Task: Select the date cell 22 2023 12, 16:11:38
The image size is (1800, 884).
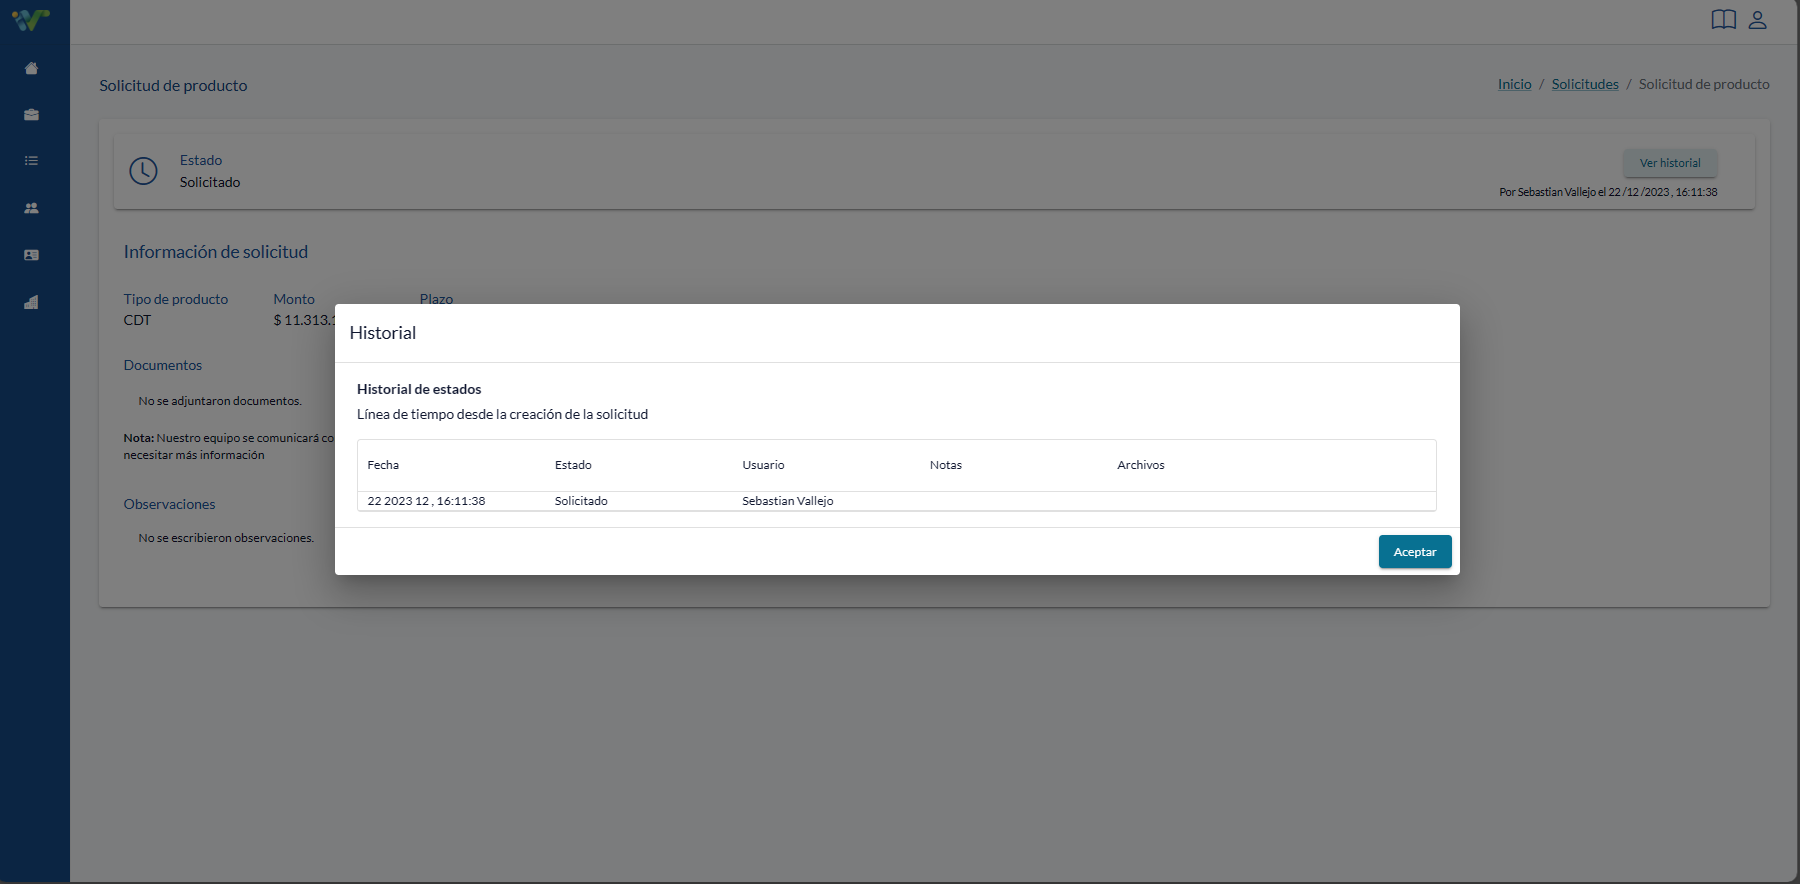Action: tap(426, 501)
